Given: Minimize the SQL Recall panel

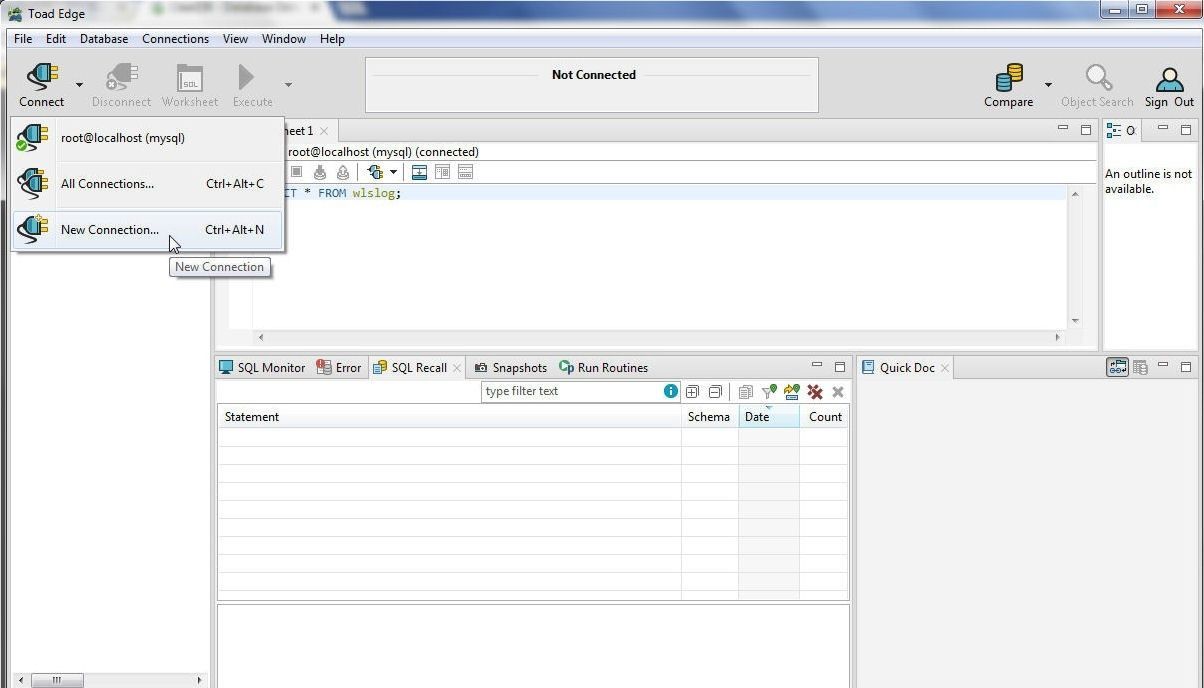Looking at the screenshot, I should (817, 365).
